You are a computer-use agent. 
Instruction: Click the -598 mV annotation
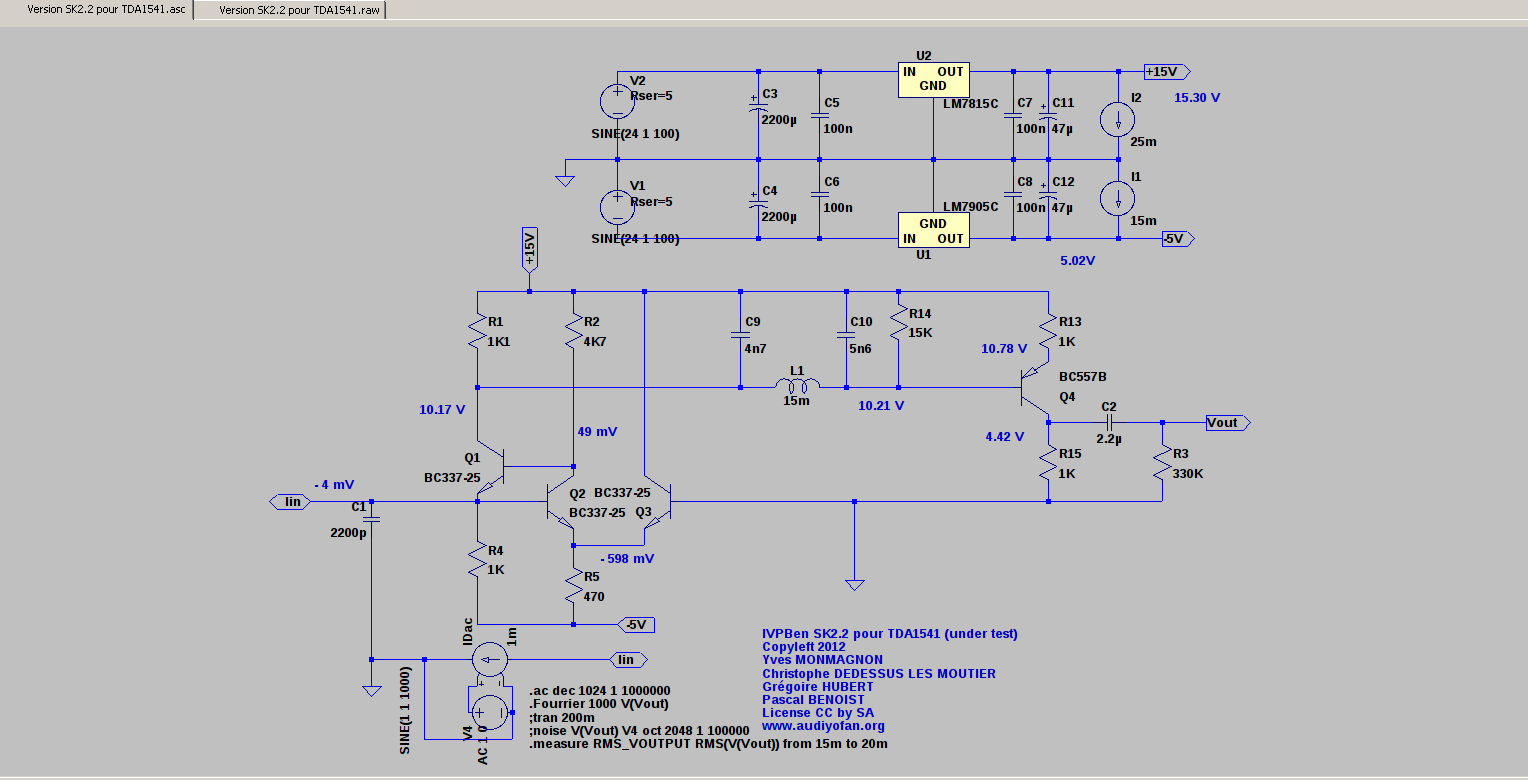coord(627,558)
